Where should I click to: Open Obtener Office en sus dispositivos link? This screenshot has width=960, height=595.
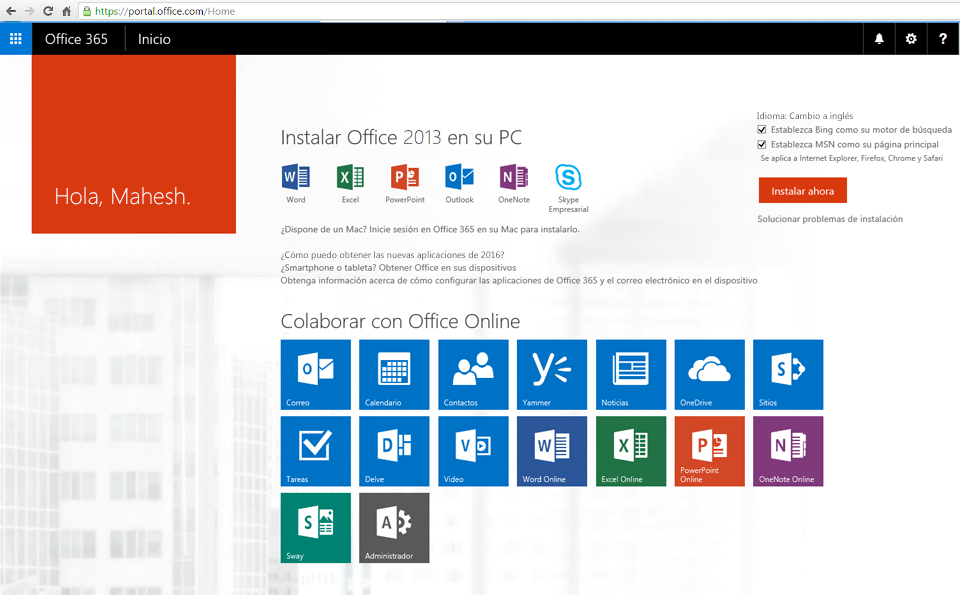[448, 268]
